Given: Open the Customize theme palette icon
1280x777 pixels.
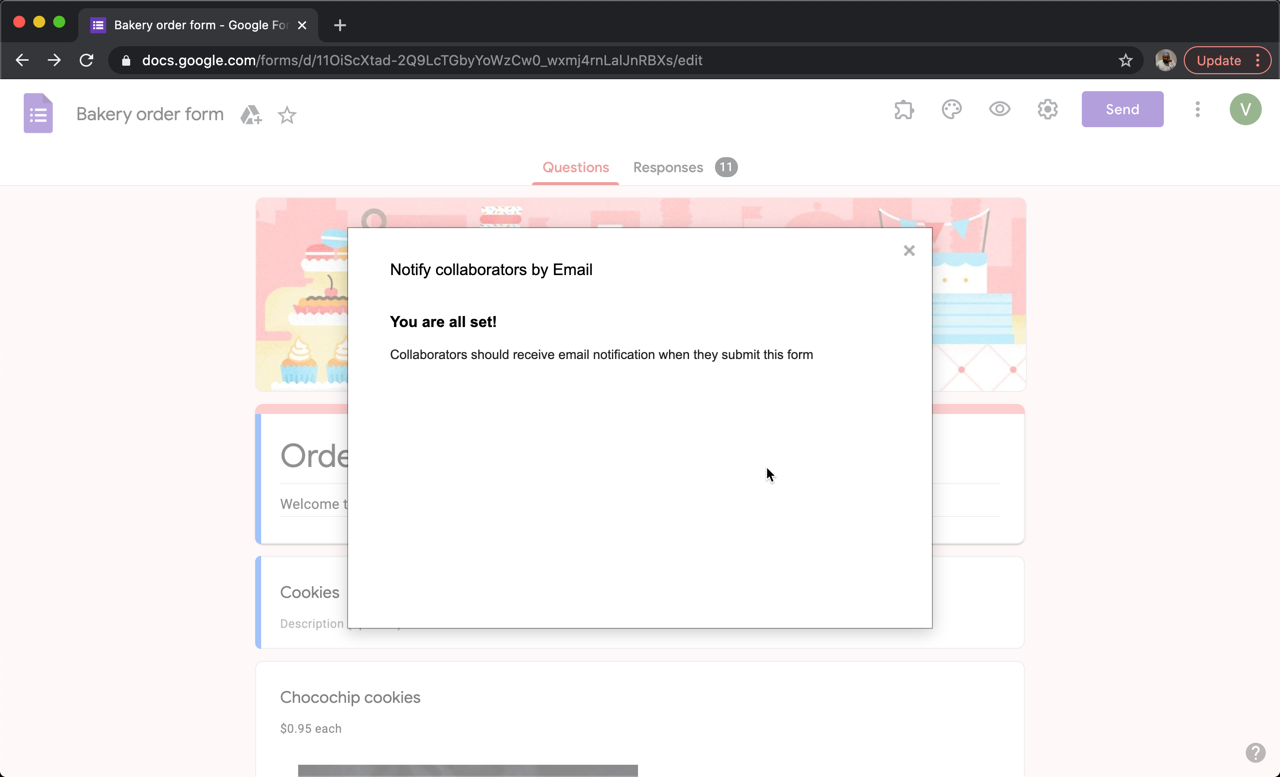Looking at the screenshot, I should (x=951, y=109).
